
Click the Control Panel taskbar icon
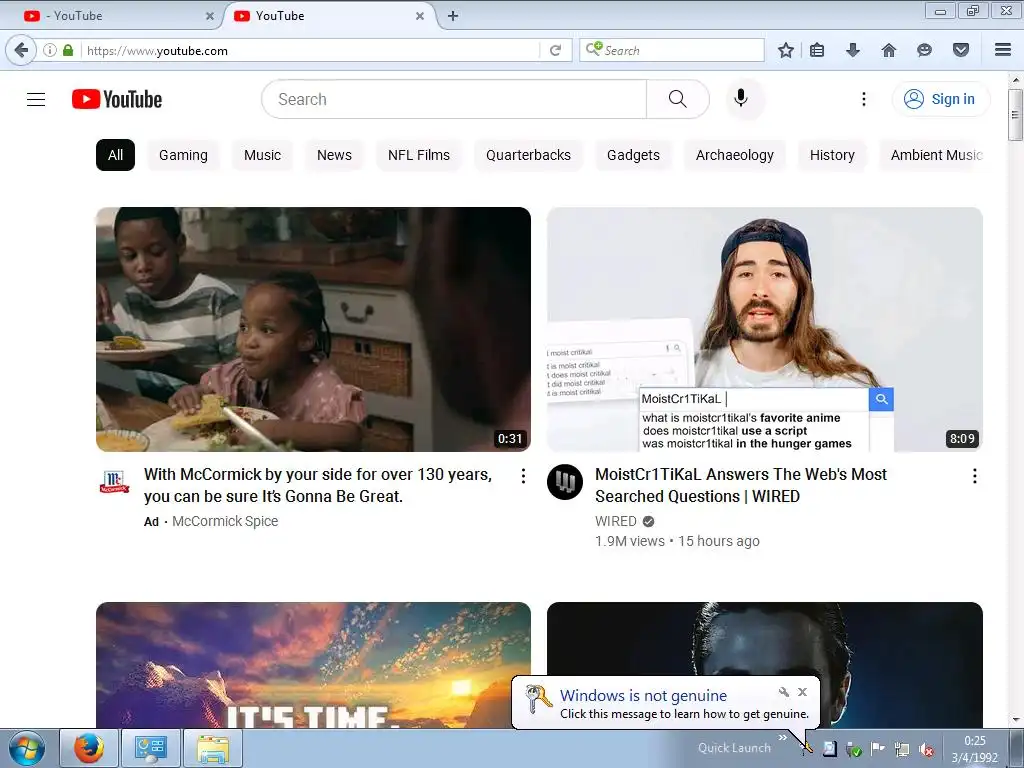click(x=151, y=748)
